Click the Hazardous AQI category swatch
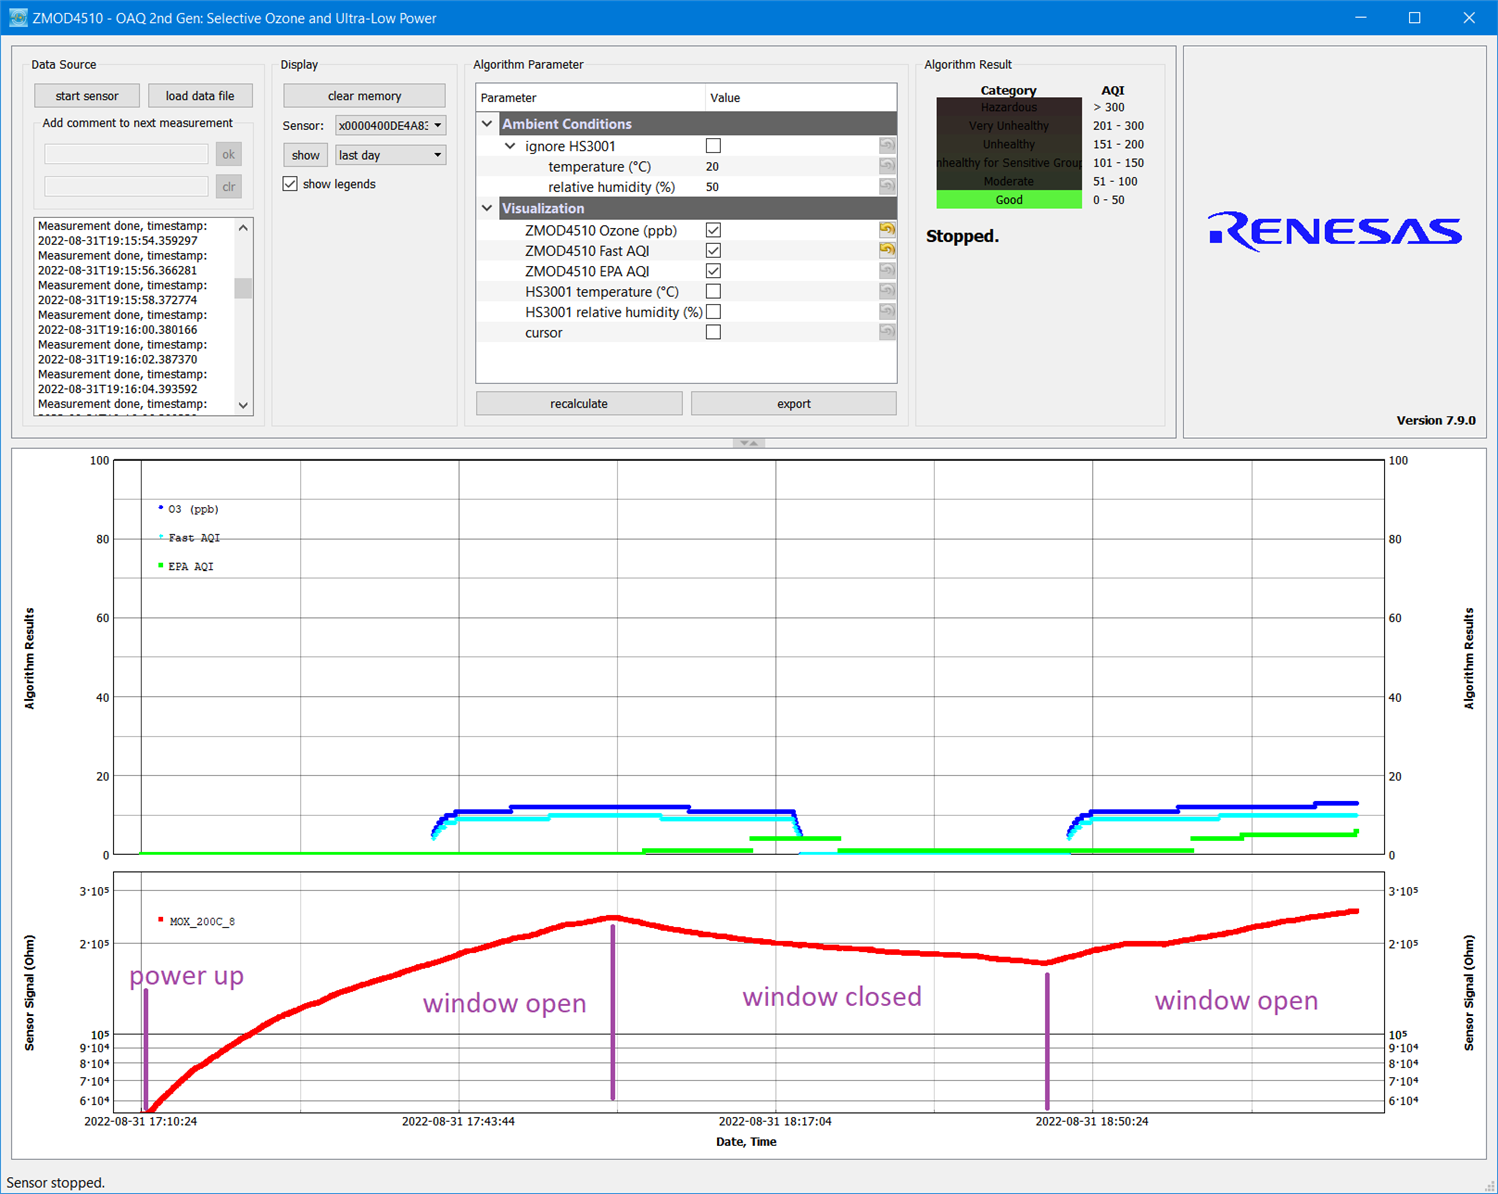The width and height of the screenshot is (1498, 1194). tap(1009, 107)
